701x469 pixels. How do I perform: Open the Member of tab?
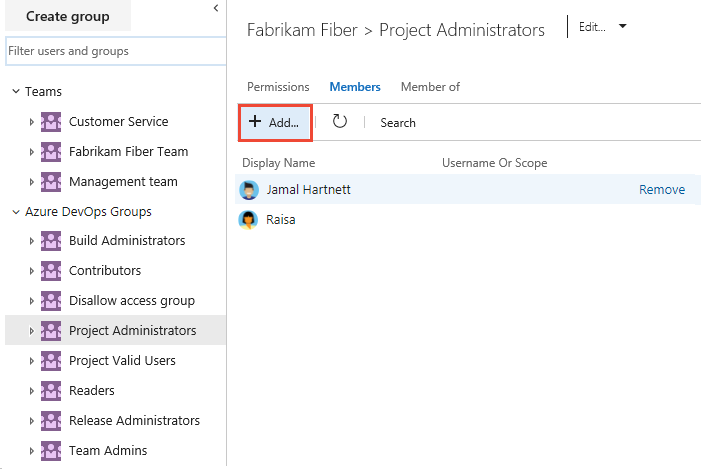tap(430, 87)
